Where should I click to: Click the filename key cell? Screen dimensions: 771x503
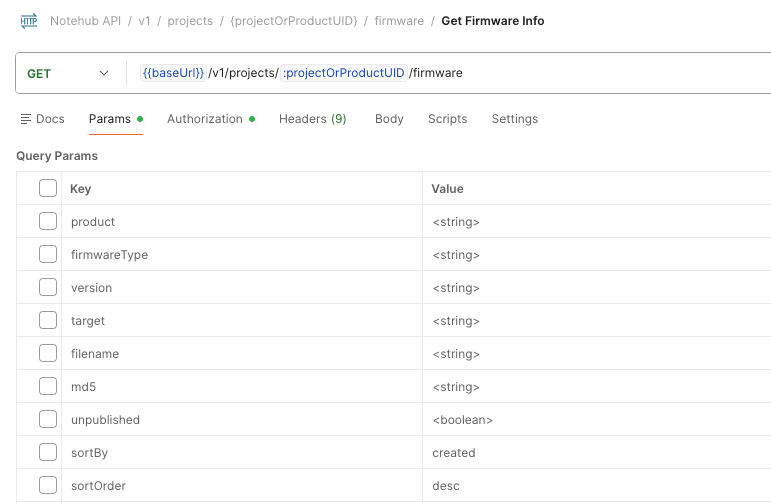(242, 354)
